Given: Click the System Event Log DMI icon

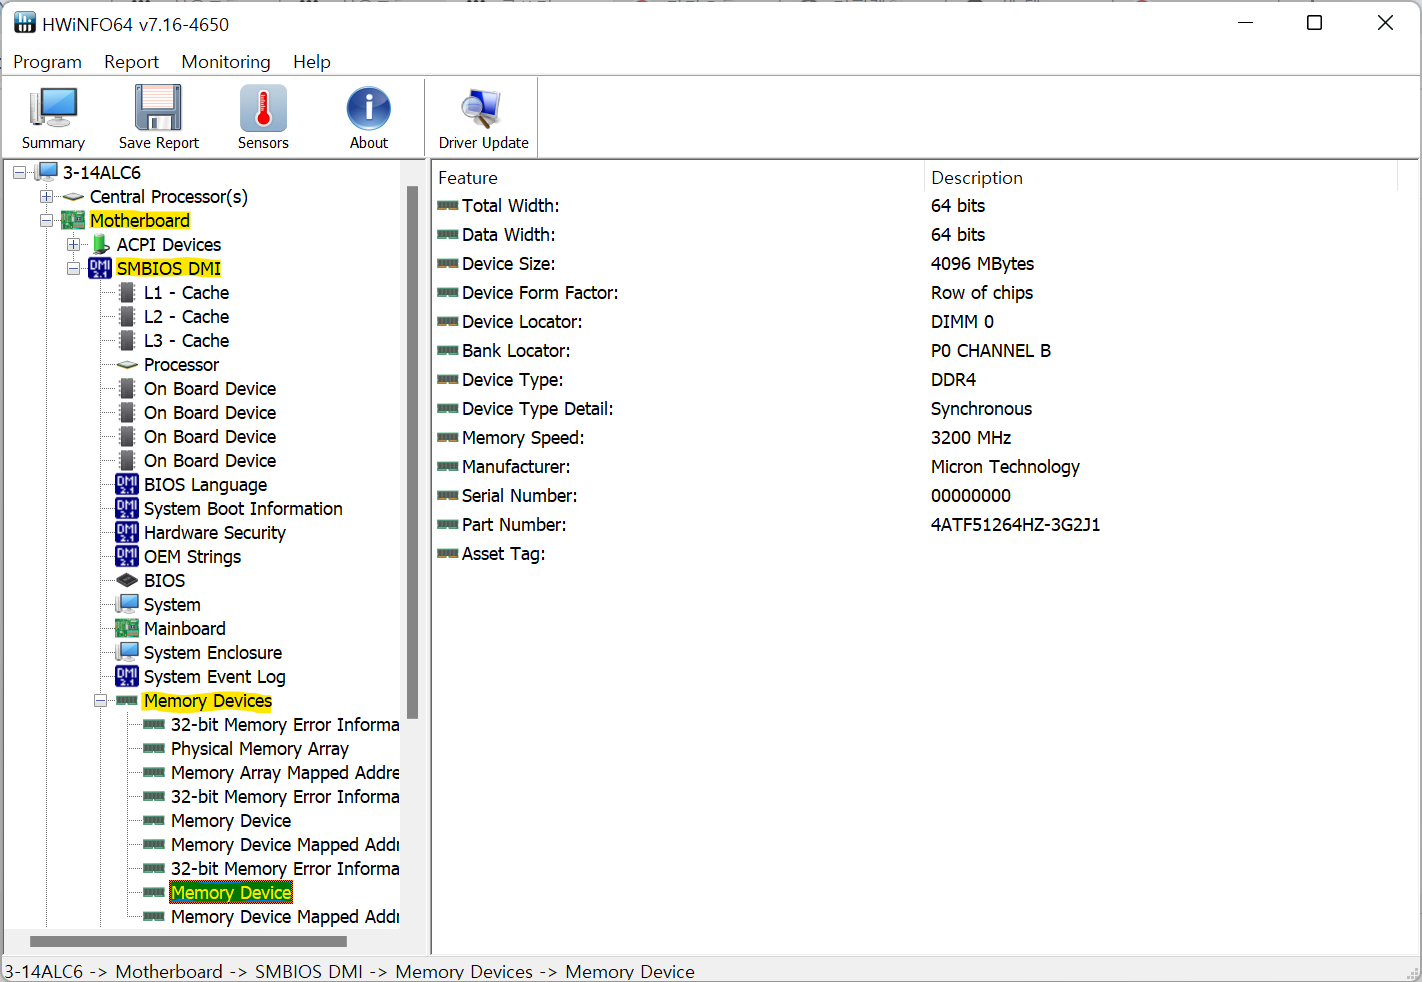Looking at the screenshot, I should [127, 676].
